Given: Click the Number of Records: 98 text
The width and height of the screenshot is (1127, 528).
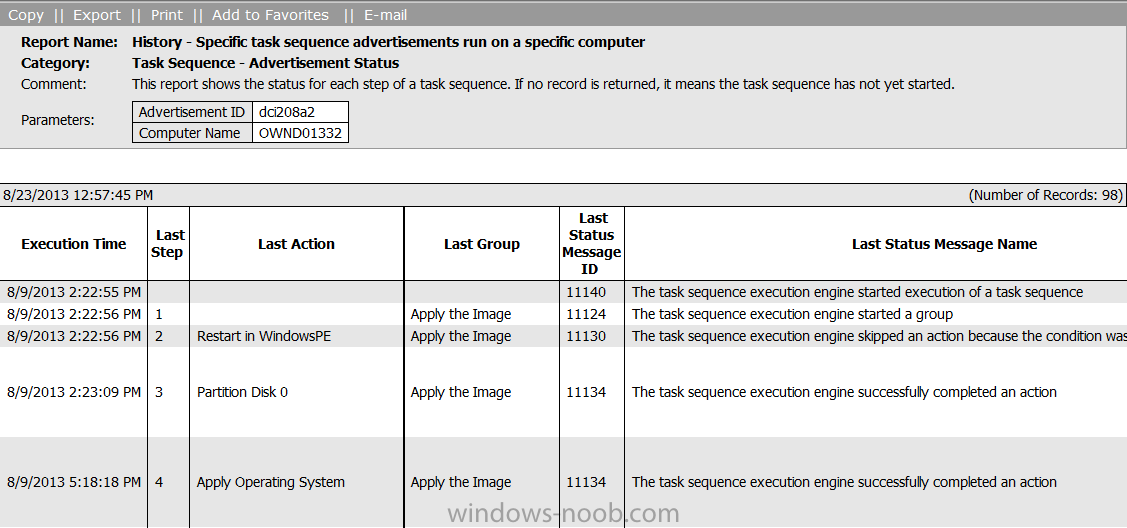Looking at the screenshot, I should pos(1046,195).
